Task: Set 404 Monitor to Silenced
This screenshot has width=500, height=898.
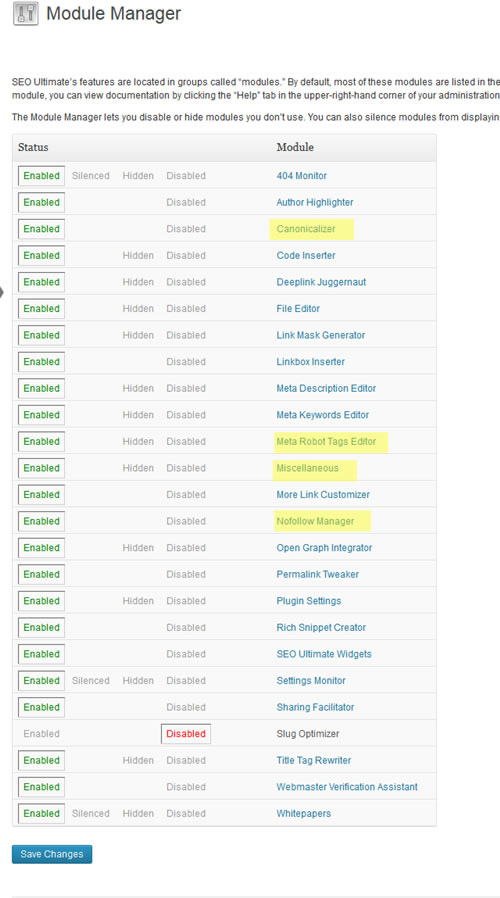Action: coord(90,176)
